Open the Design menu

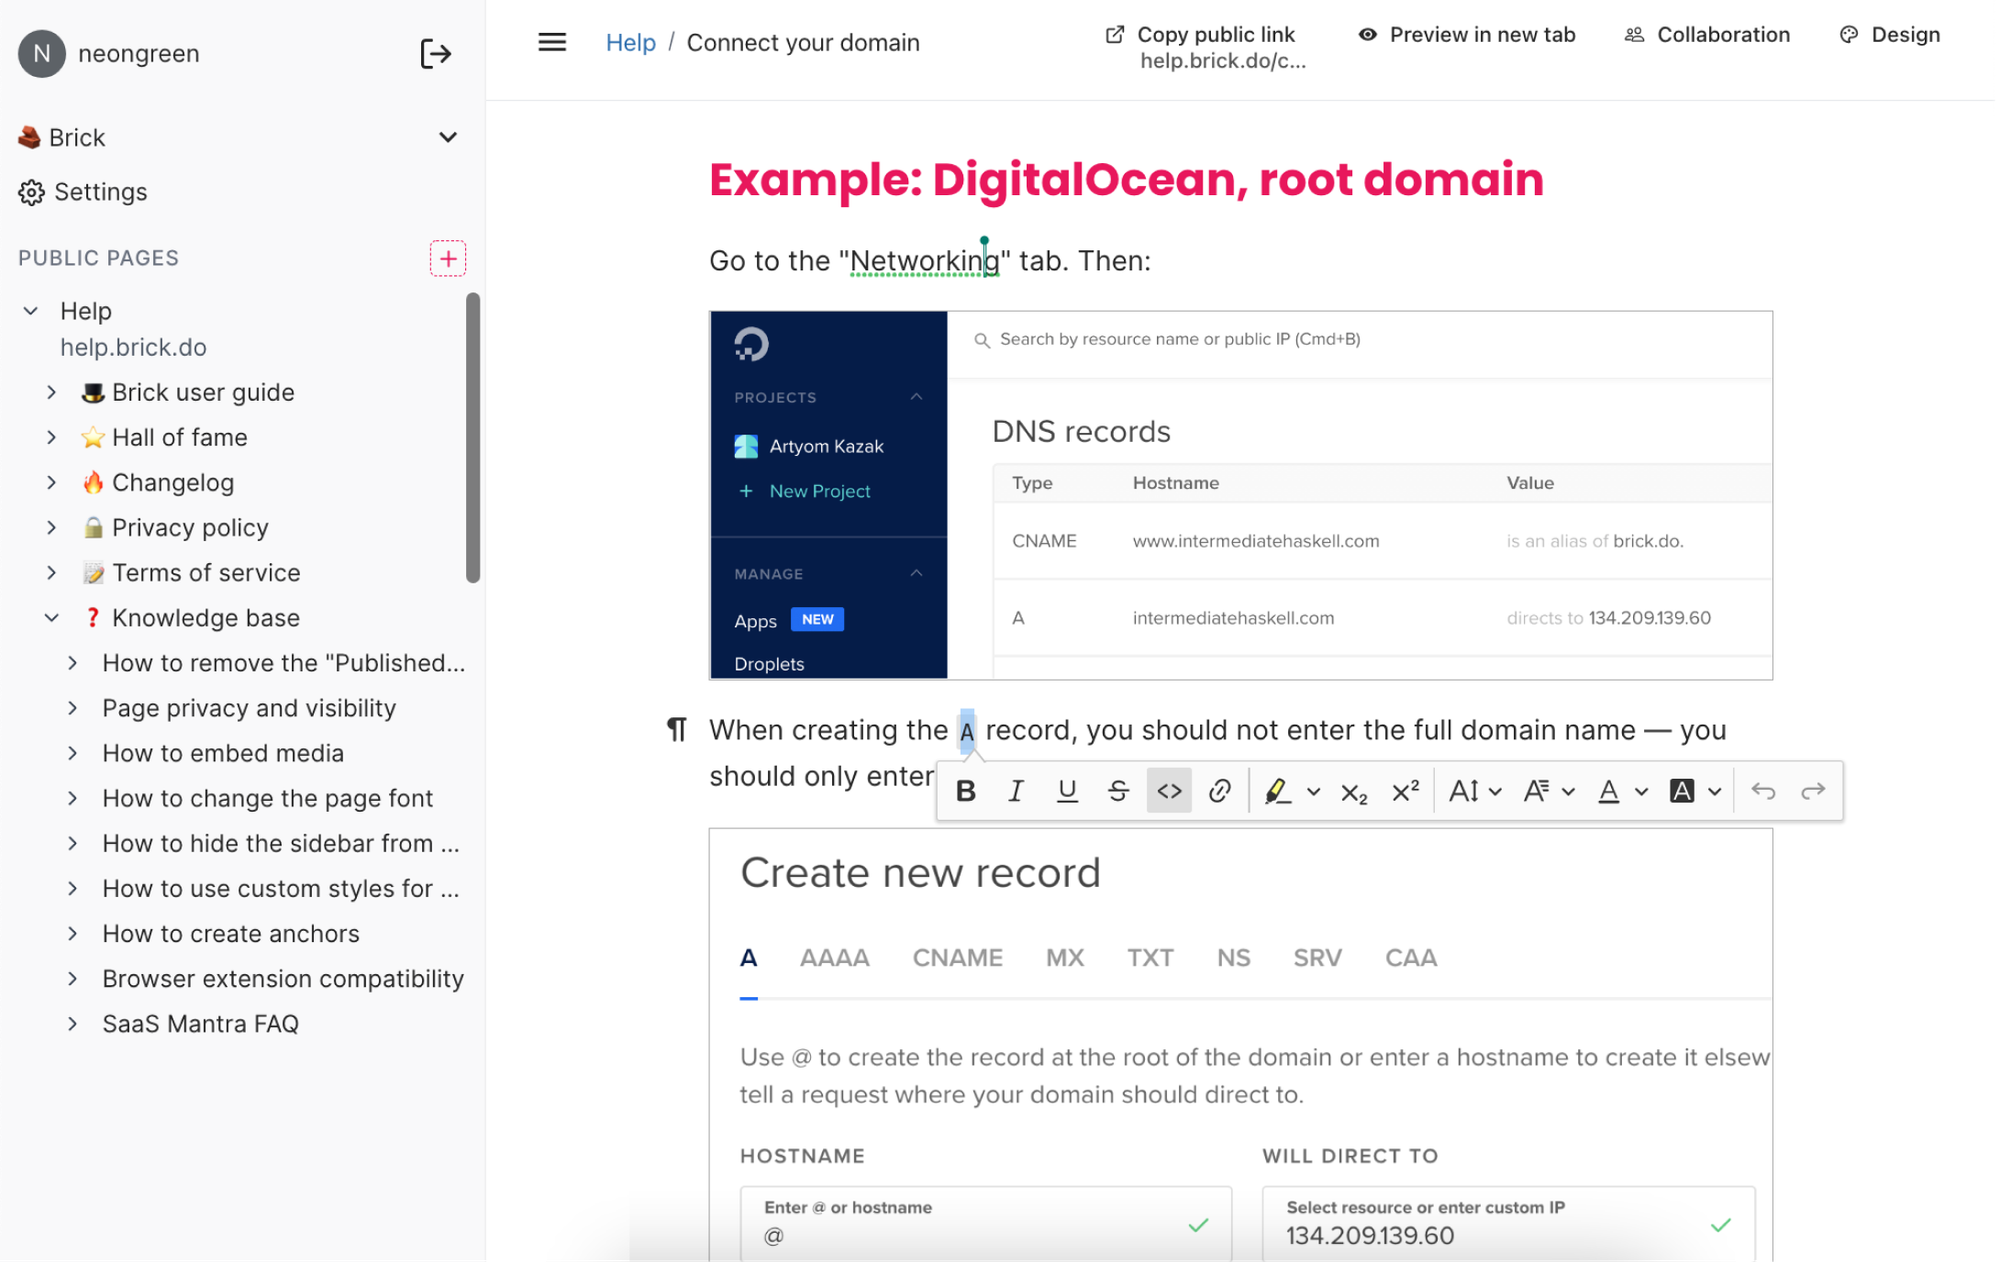pos(1890,35)
